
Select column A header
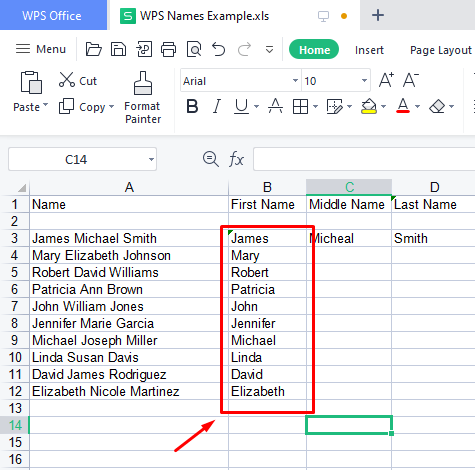[x=129, y=187]
